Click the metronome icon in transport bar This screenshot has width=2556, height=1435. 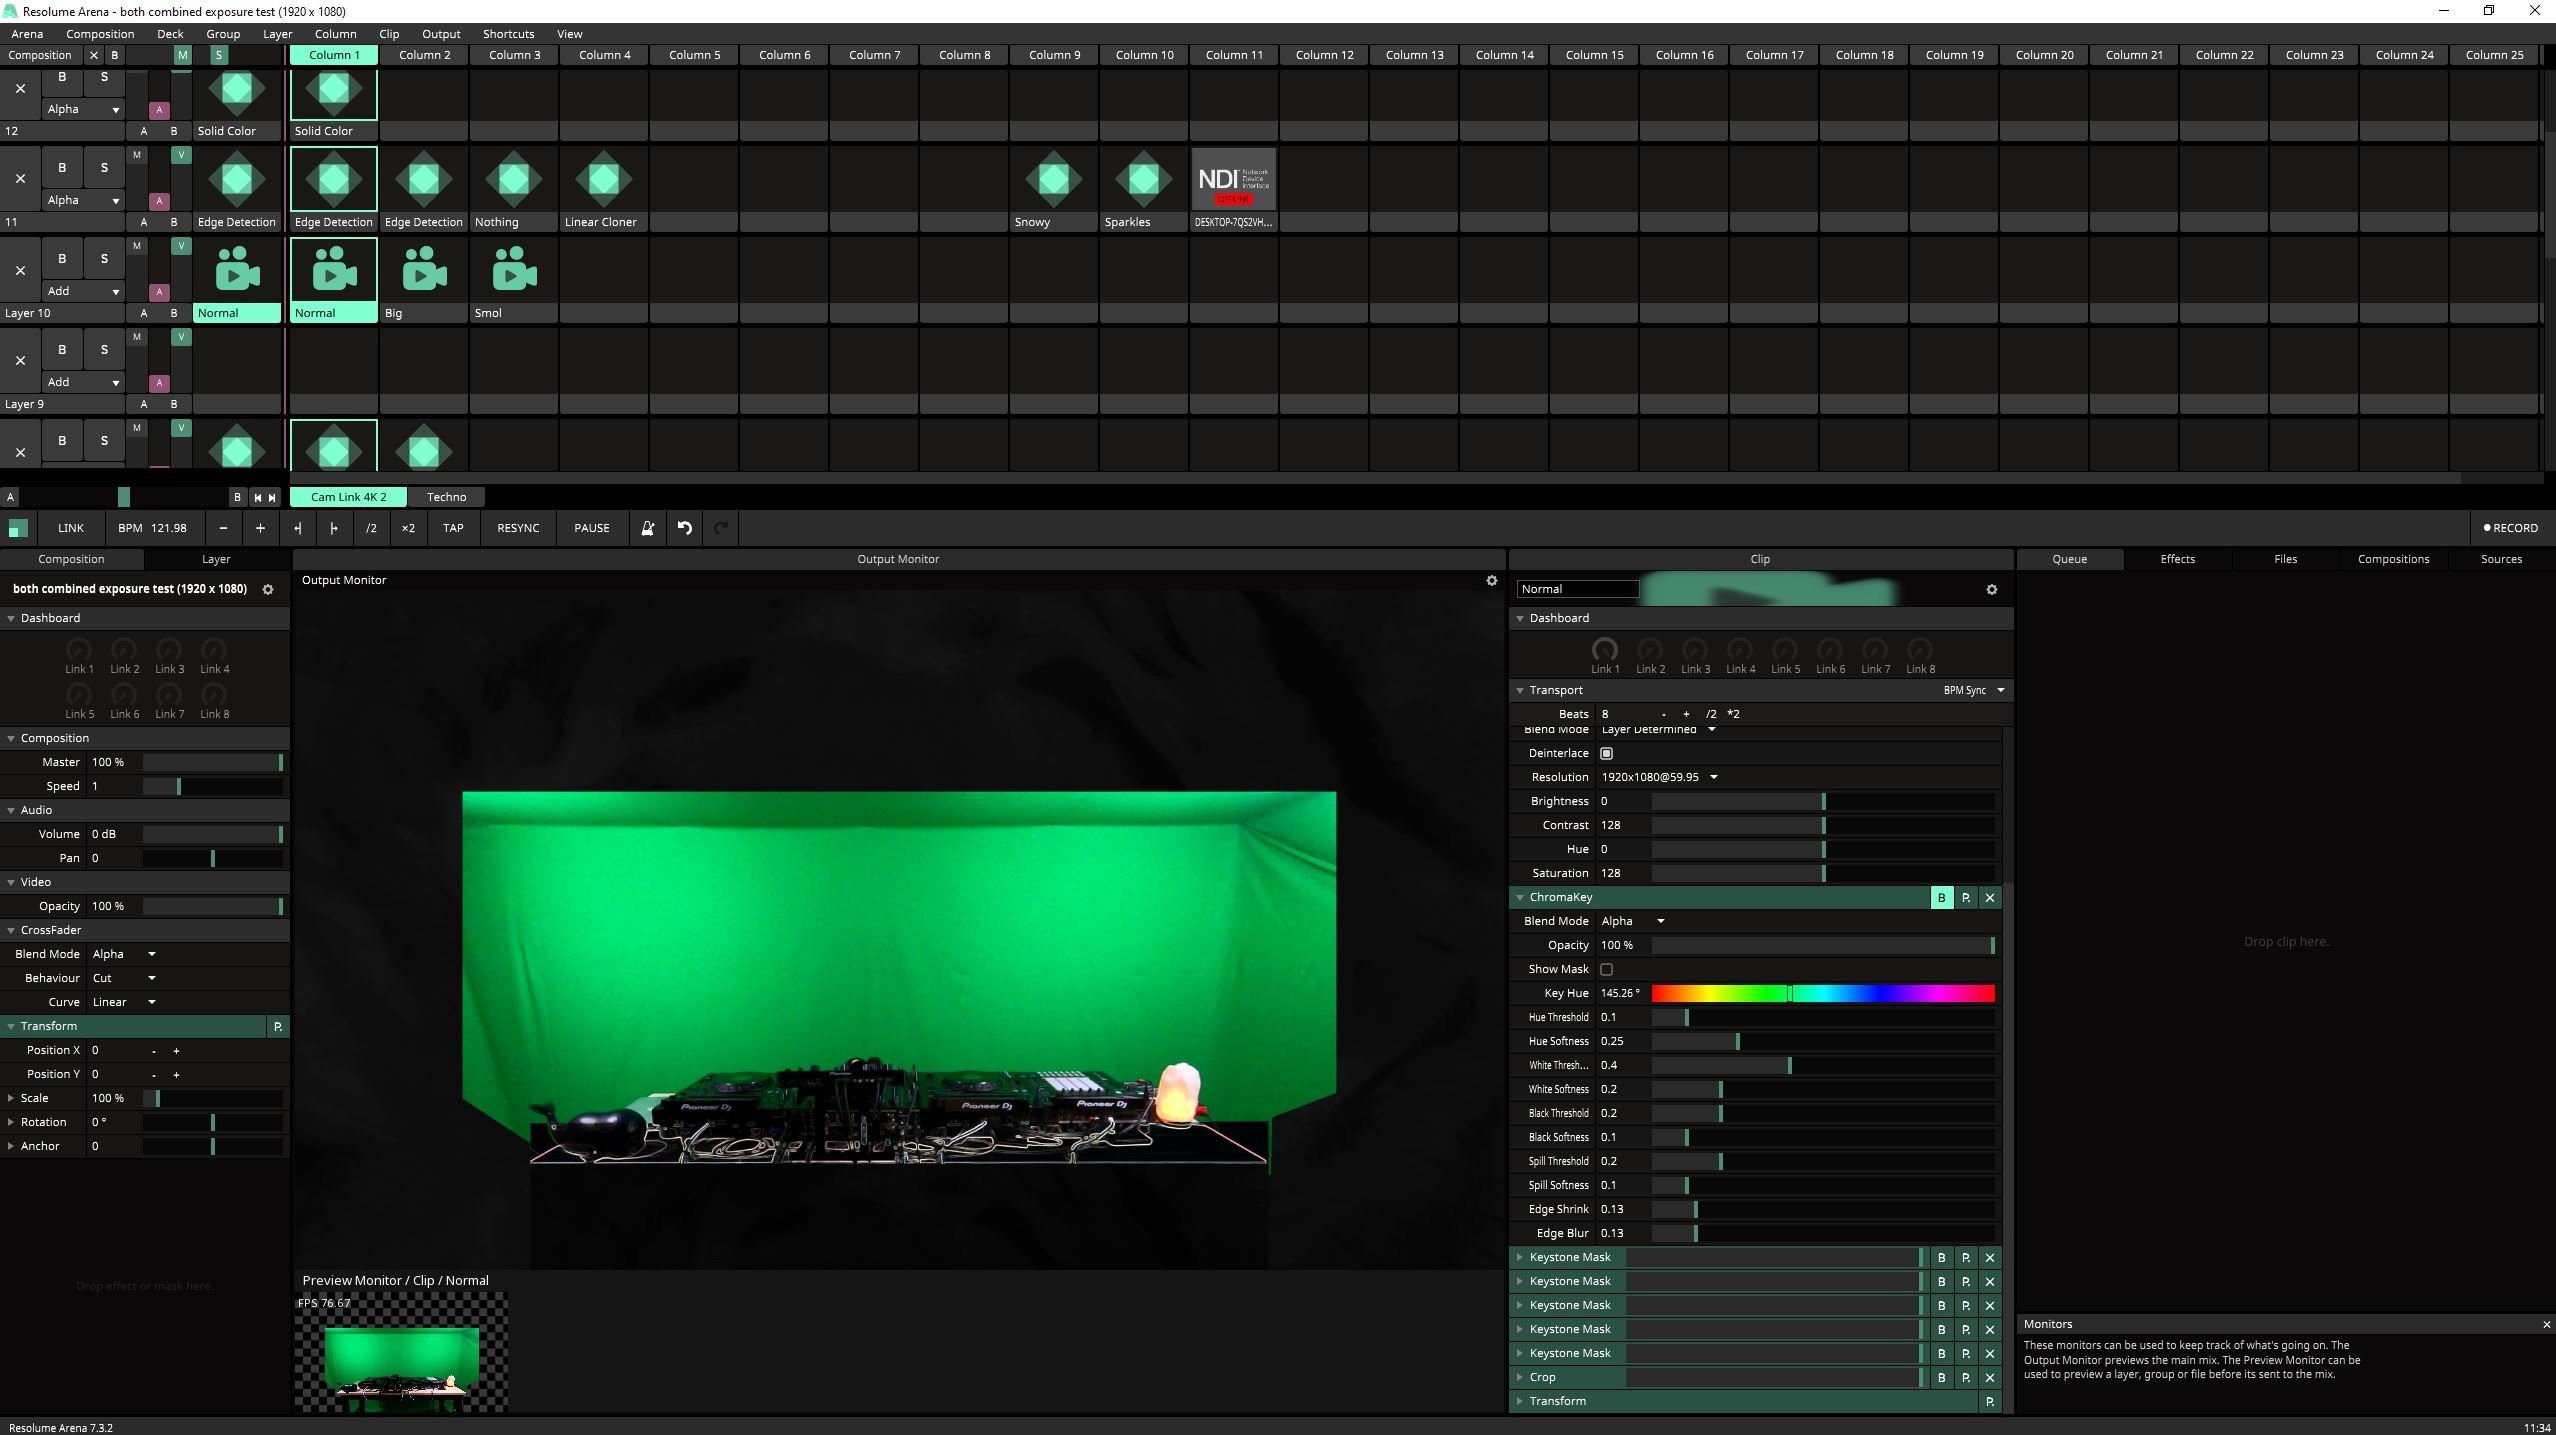(x=647, y=528)
